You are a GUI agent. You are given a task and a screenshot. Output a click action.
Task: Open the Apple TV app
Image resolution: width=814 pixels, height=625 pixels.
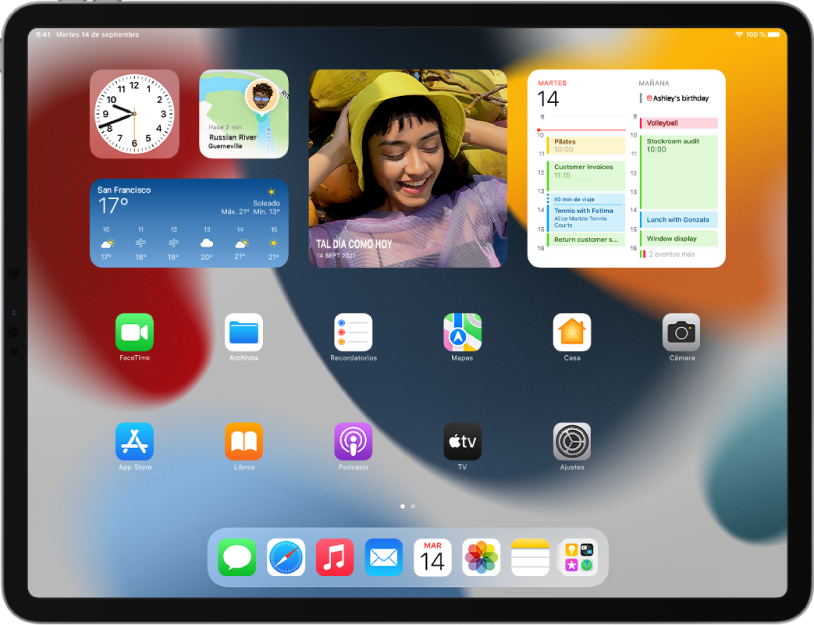coord(462,443)
